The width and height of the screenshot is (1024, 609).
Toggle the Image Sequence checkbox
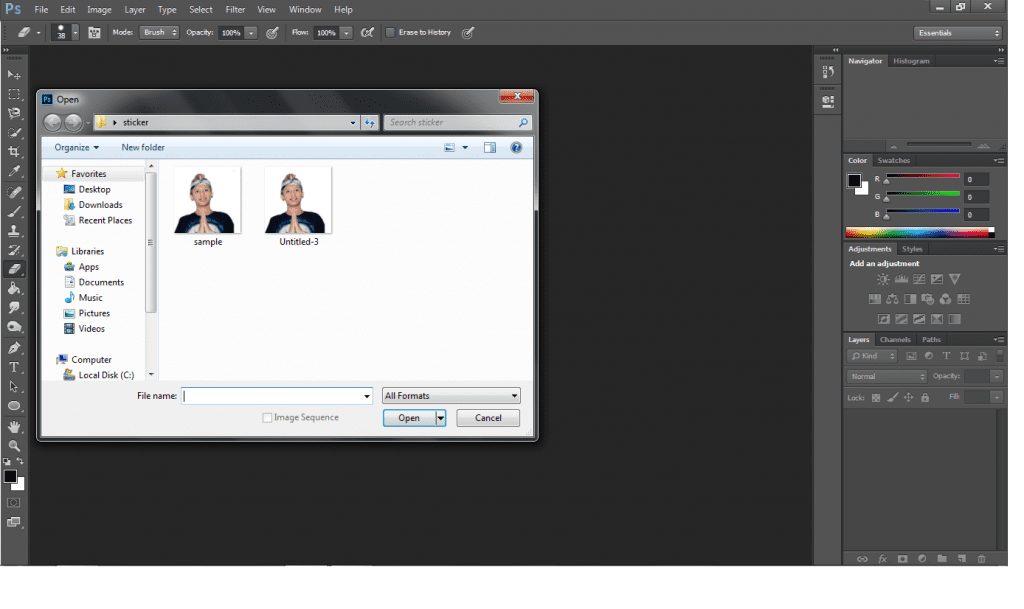(x=267, y=418)
